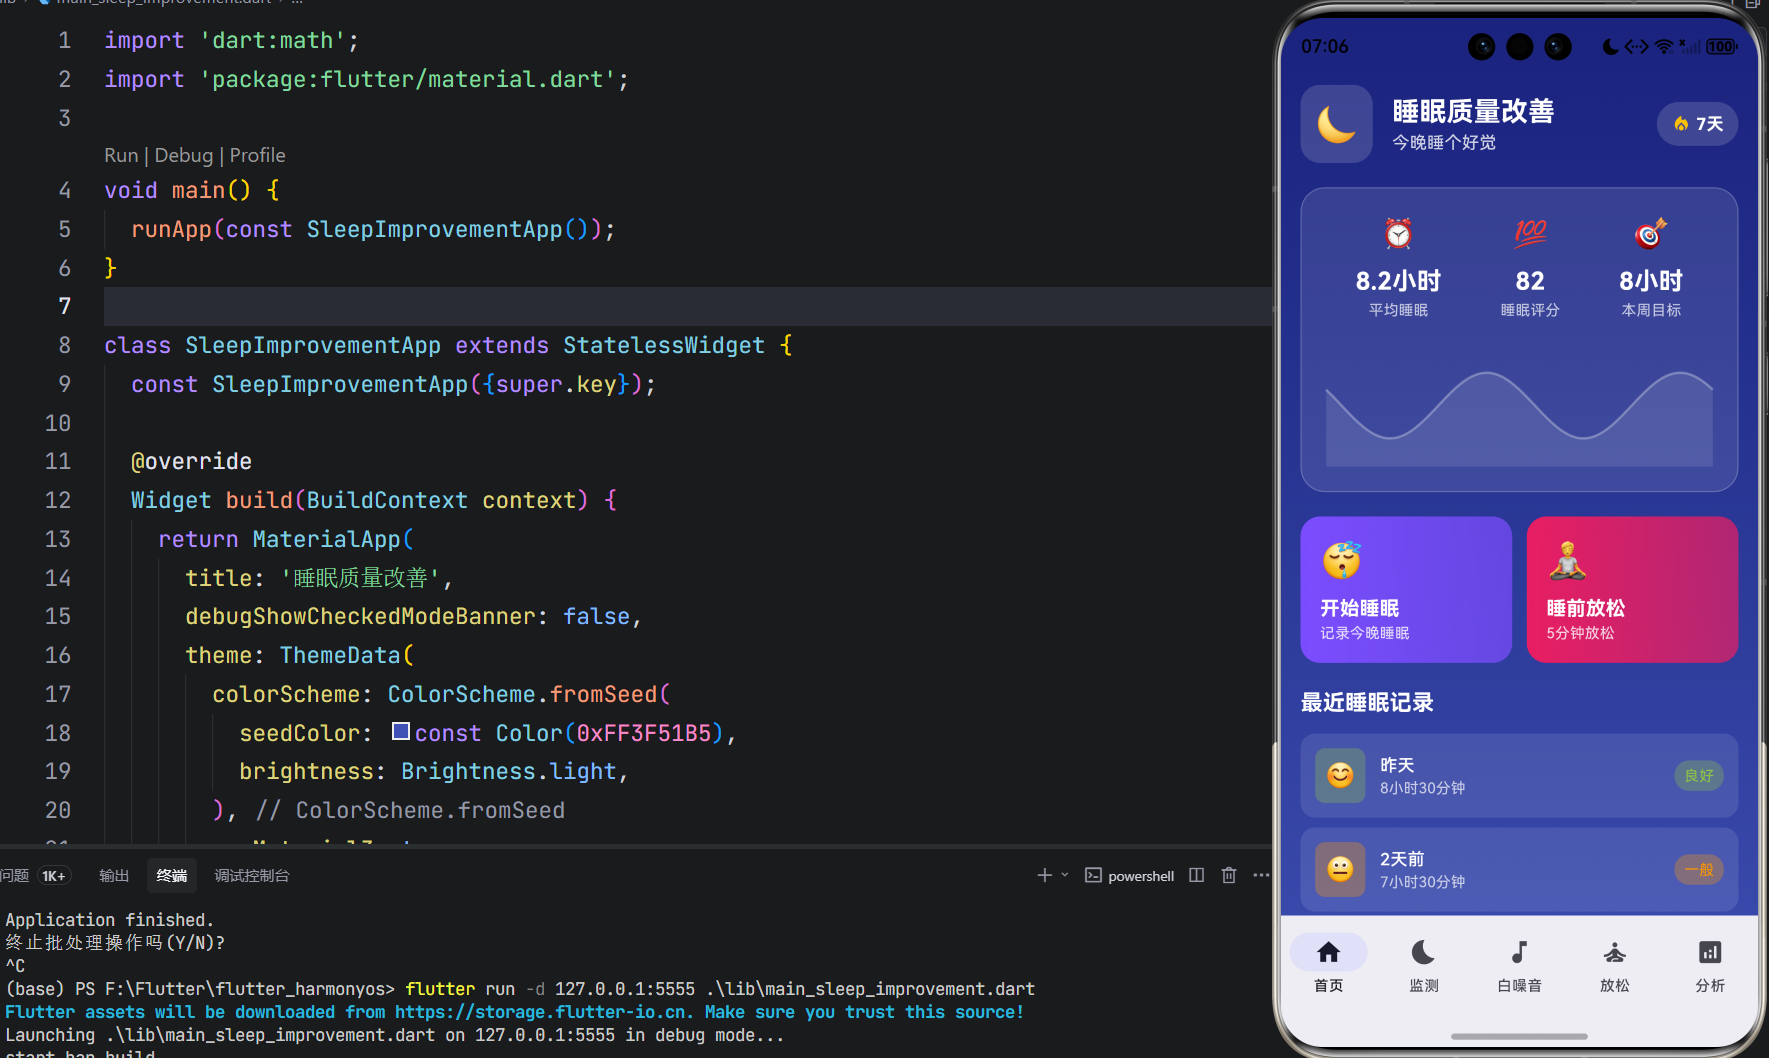Tap the neutral face on 2天前 record
1769x1058 pixels.
[1340, 869]
